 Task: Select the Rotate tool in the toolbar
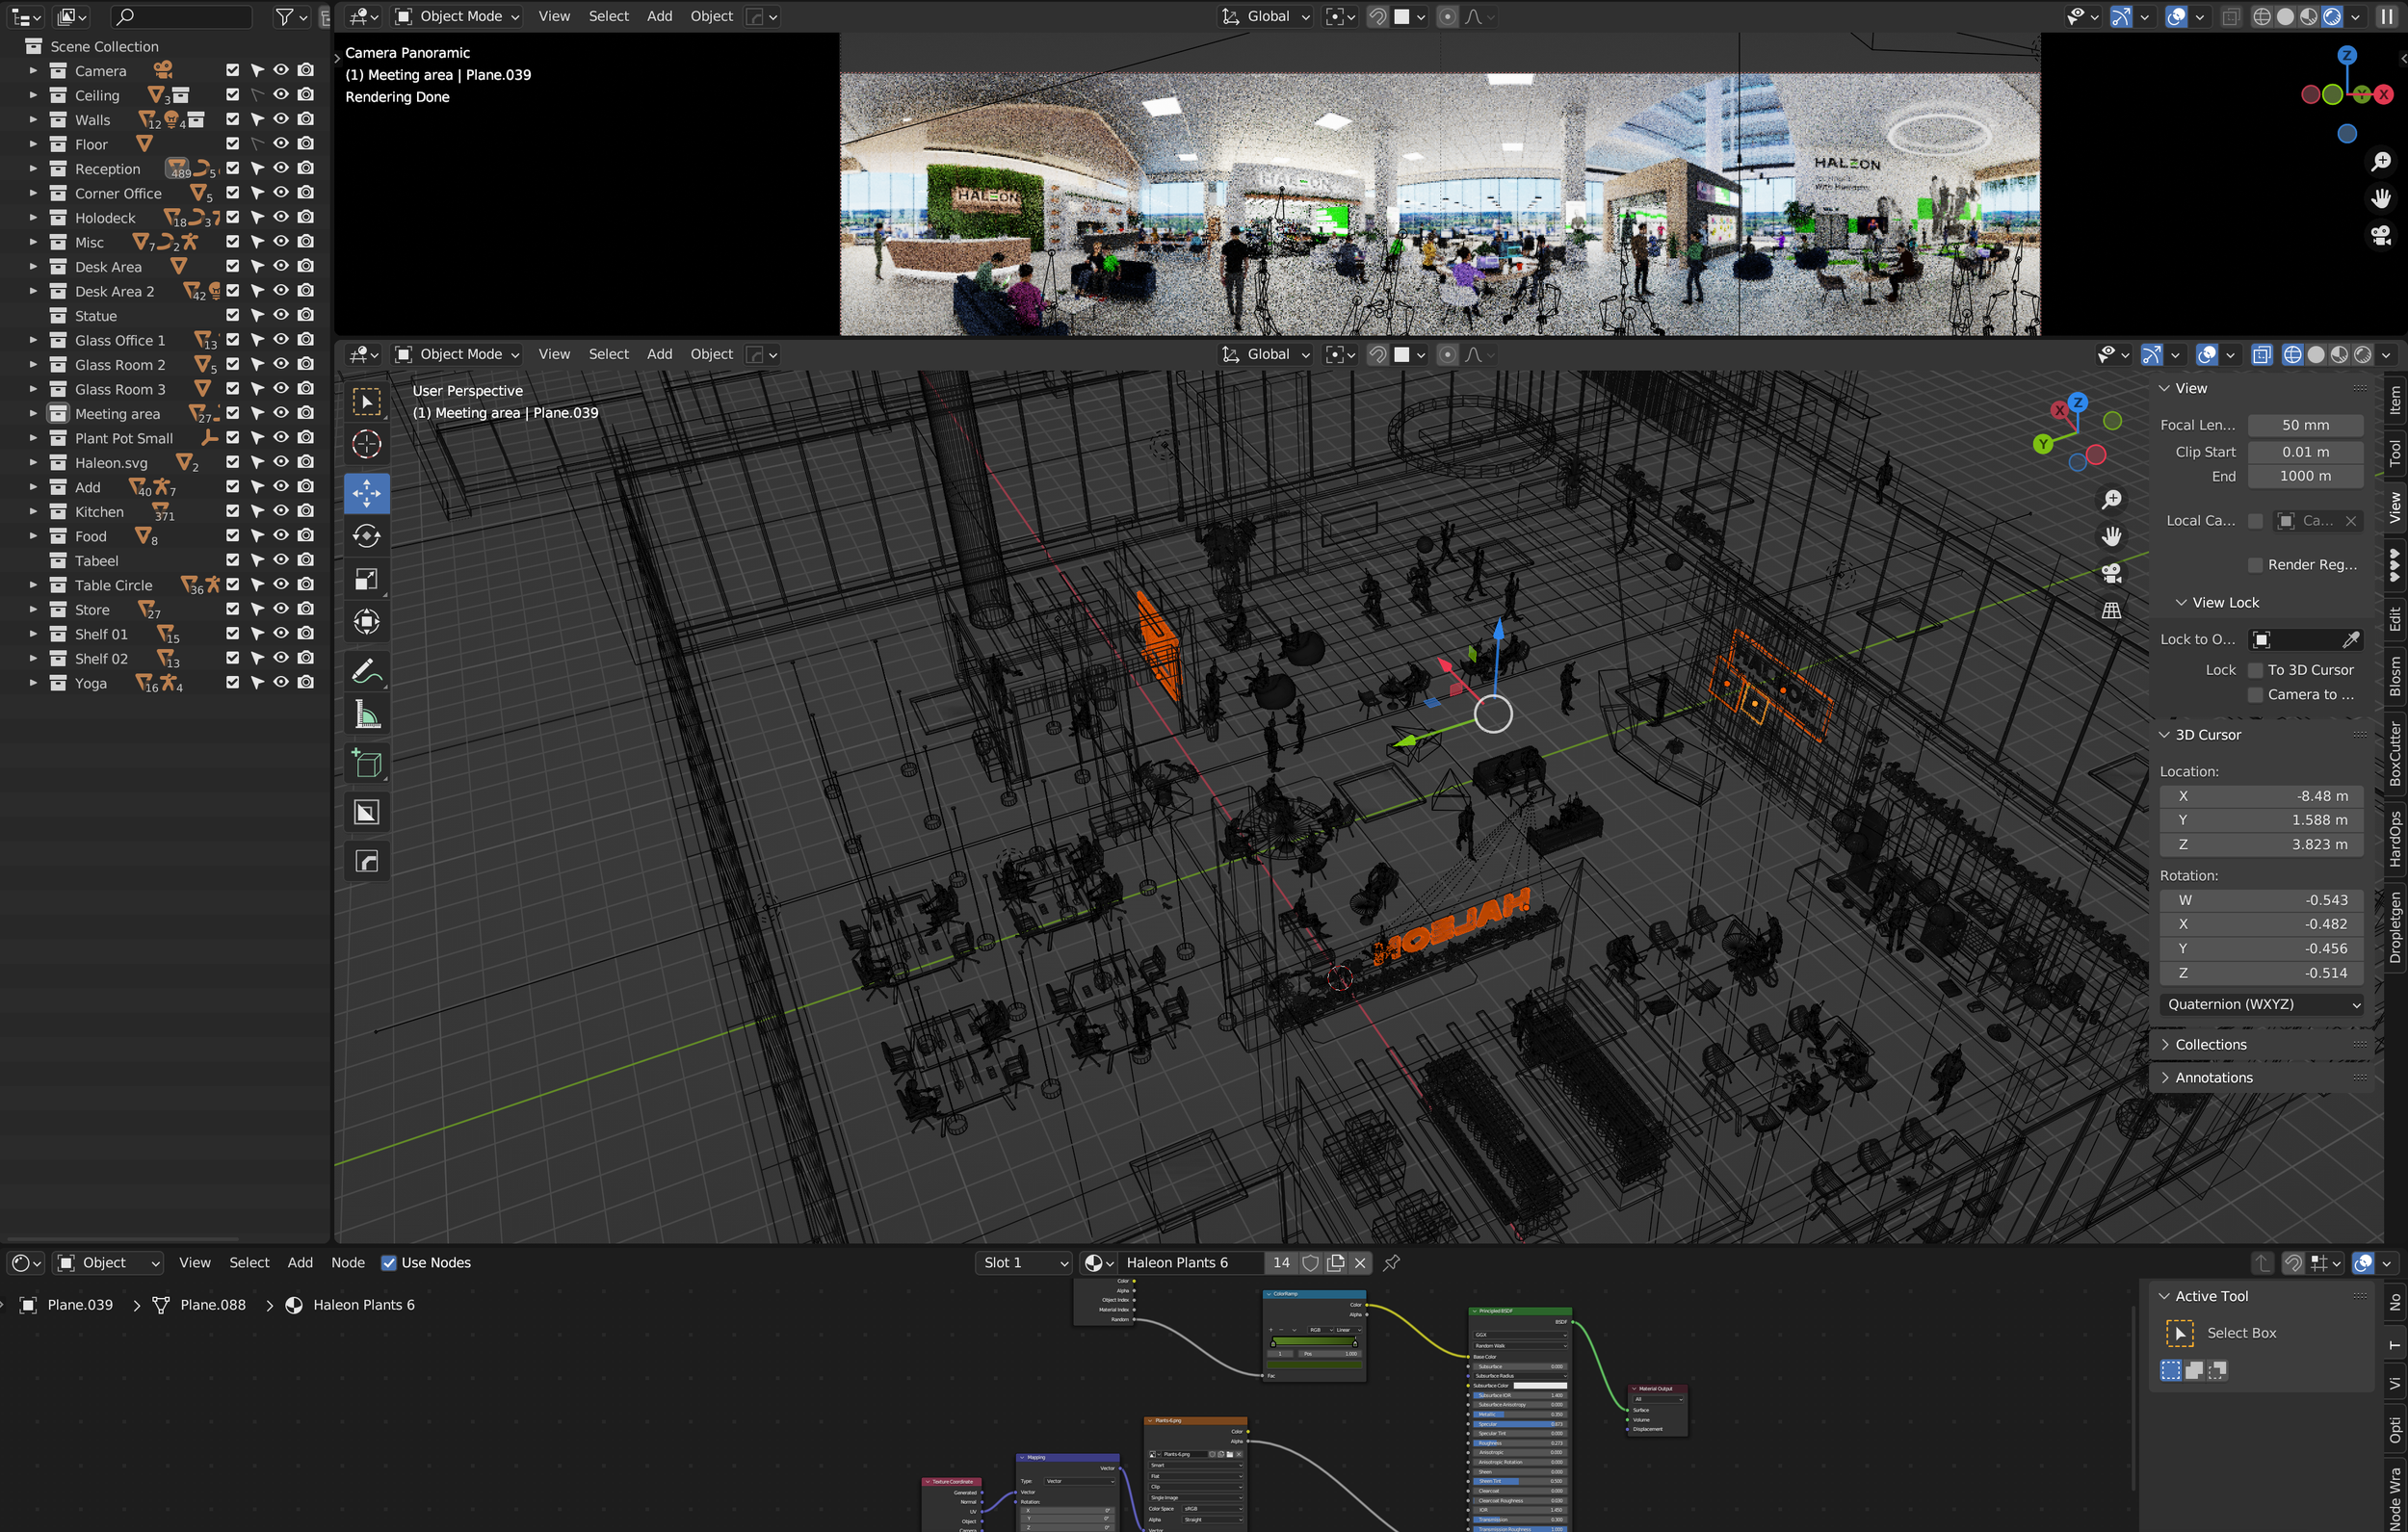[x=366, y=536]
